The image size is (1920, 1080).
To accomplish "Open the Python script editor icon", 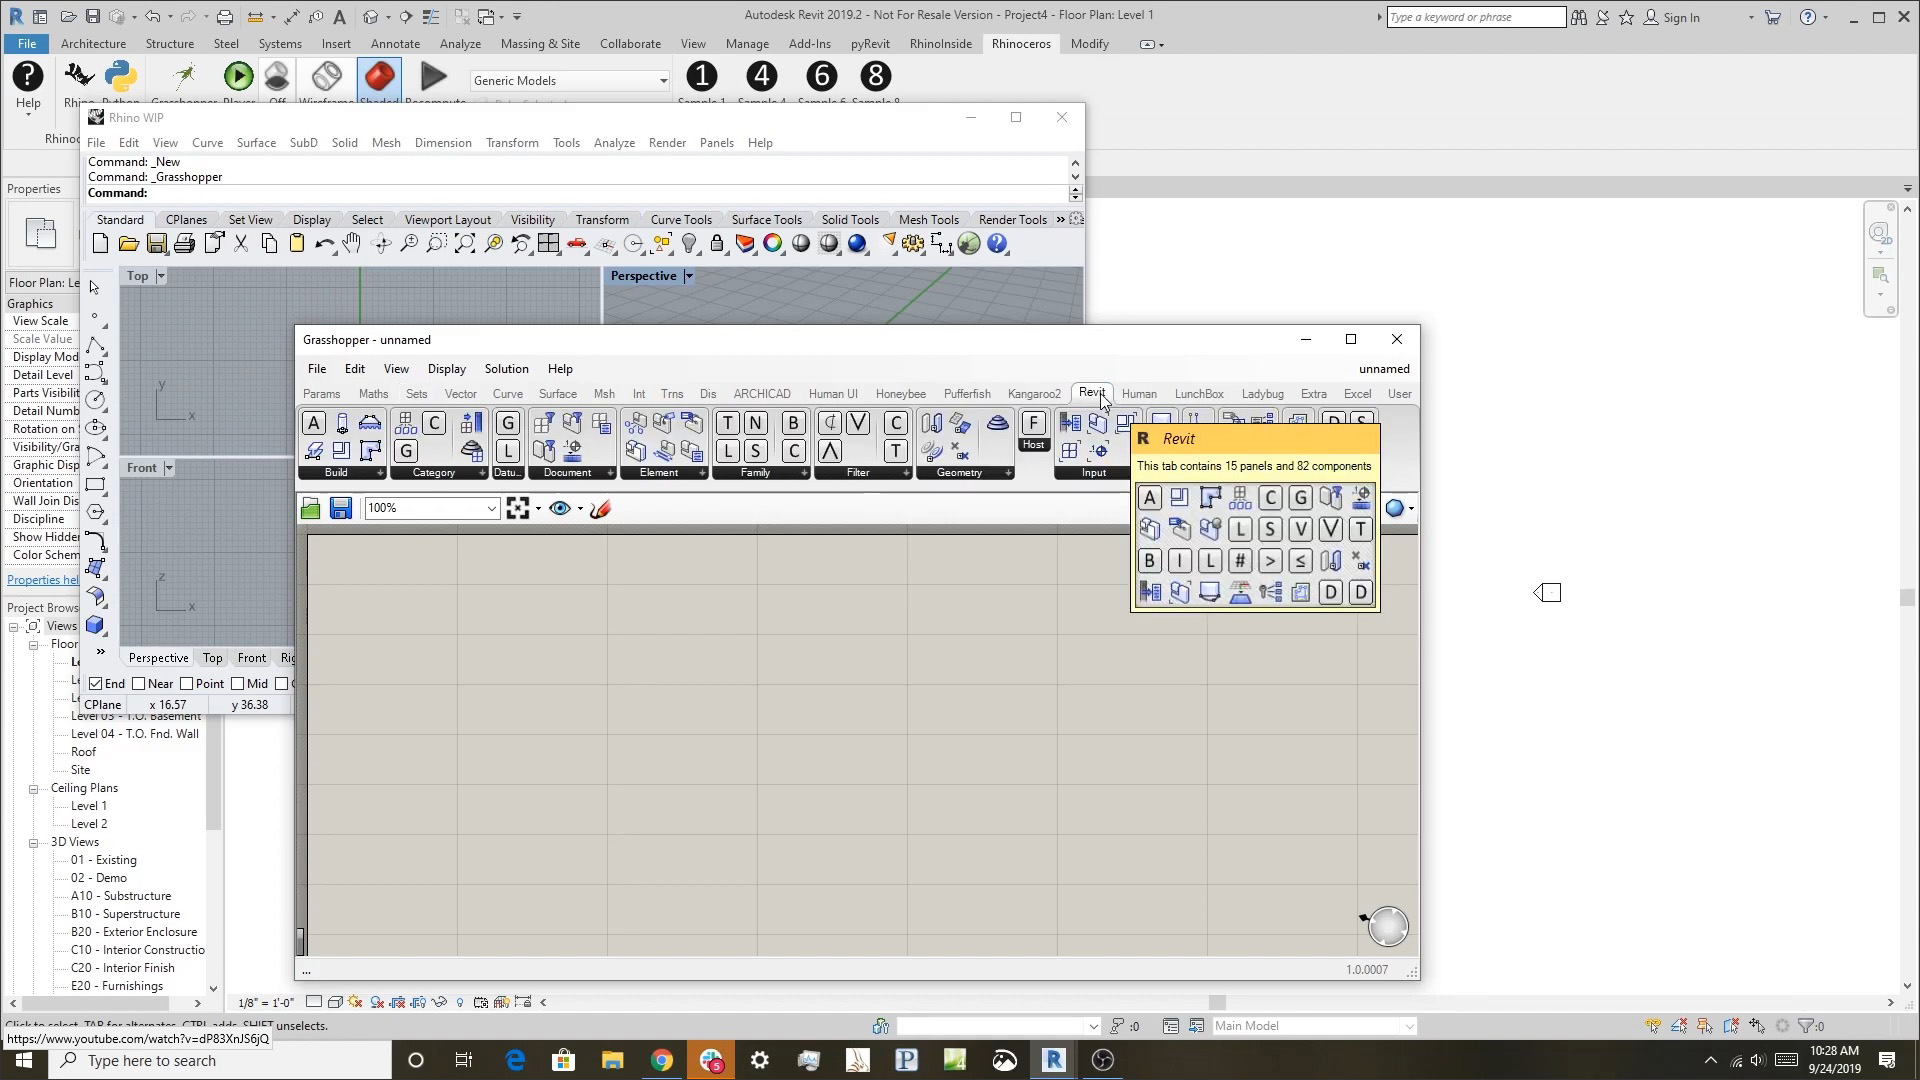I will coord(121,78).
